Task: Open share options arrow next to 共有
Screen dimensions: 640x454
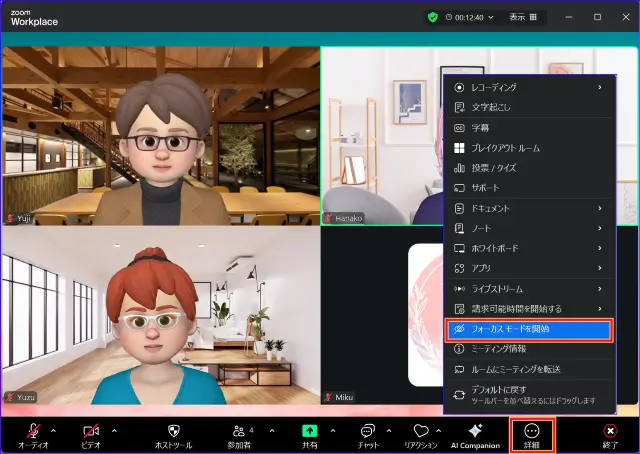Action: pyautogui.click(x=333, y=431)
